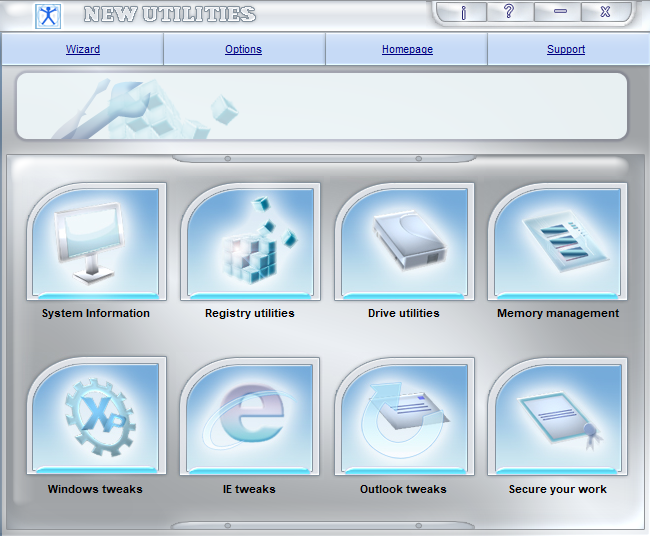Click the banner with the wrench and cubes
The height and width of the screenshot is (536, 650).
[322, 106]
